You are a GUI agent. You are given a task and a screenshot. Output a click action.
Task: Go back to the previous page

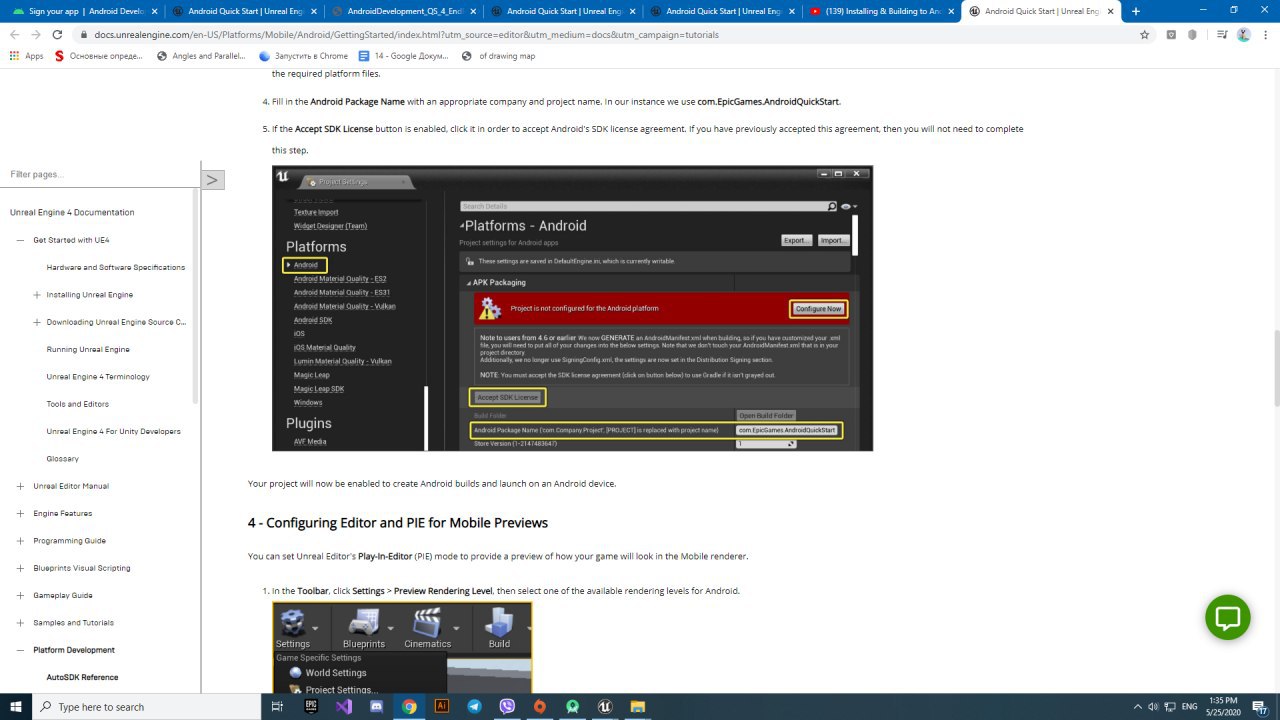[15, 34]
